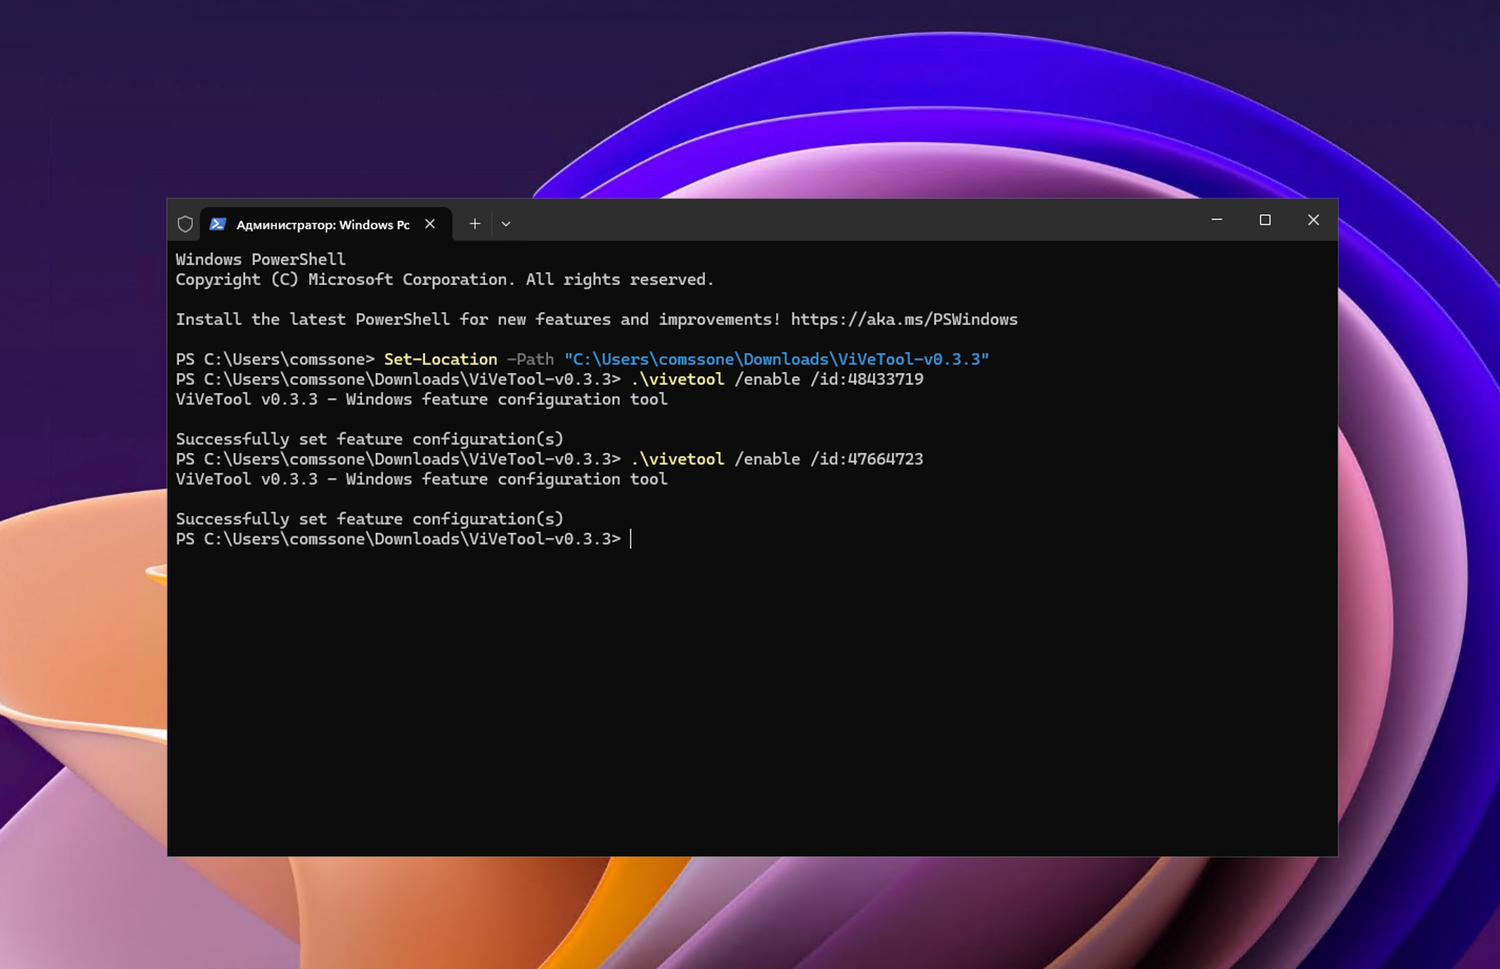
Task: Click the PowerShell icon on the tab
Action: [218, 224]
